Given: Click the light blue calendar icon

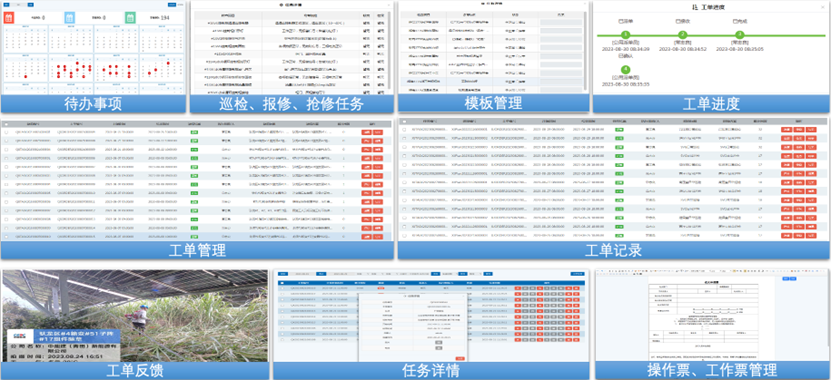Looking at the screenshot, I should 70,17.
